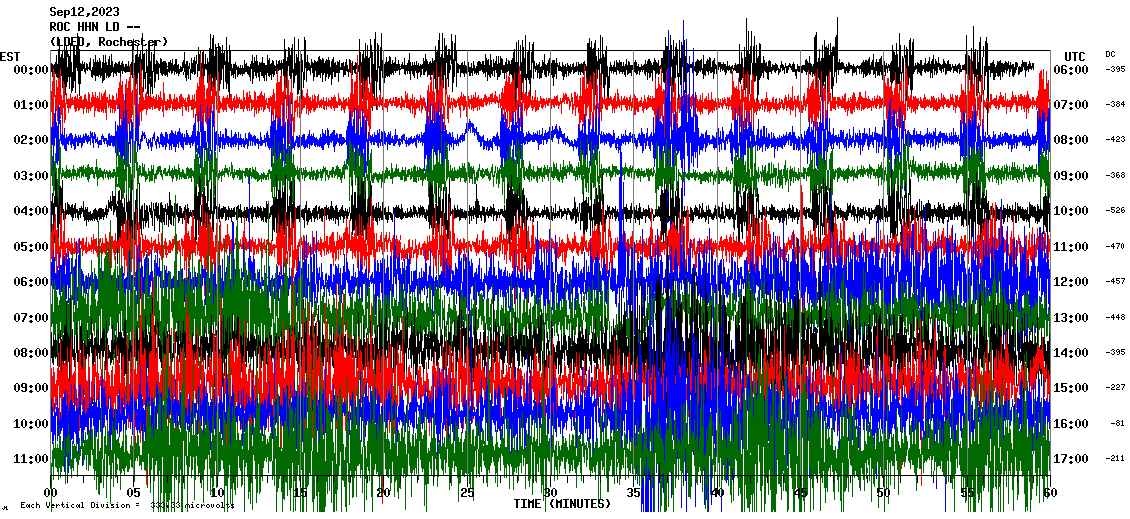Click the Each Vertical Division scale note
The height and width of the screenshot is (519, 1130).
point(126,505)
